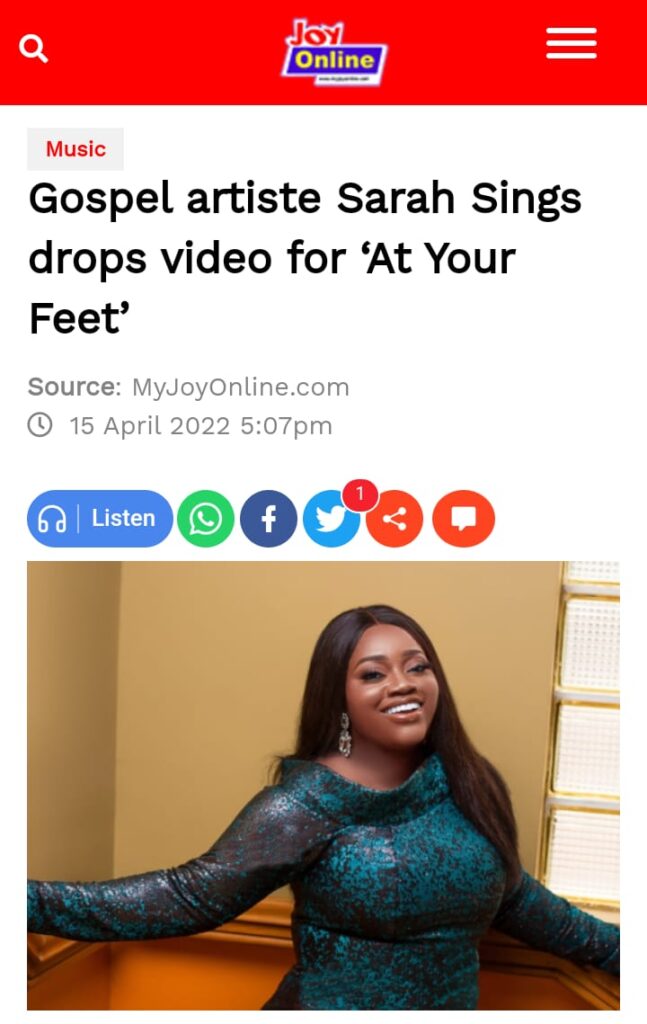Share article on Twitter icon
Screen dimensions: 647x1024
(331, 520)
